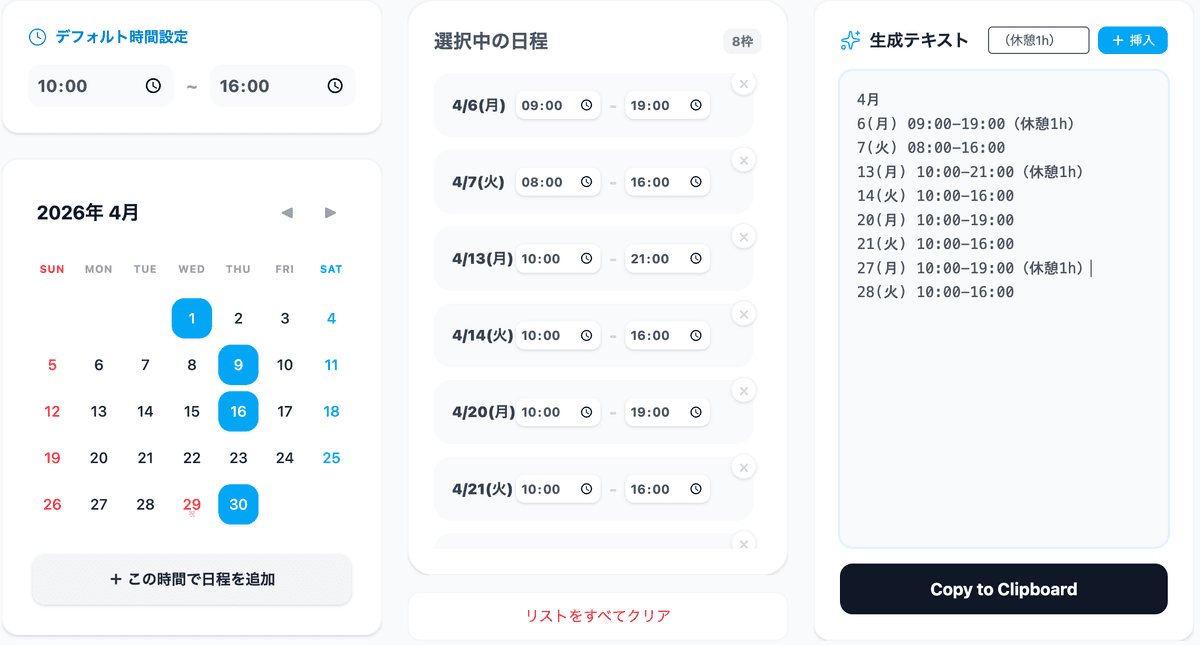
Task: Click the clock icon on 4/6(月) start time
Action: point(588,105)
